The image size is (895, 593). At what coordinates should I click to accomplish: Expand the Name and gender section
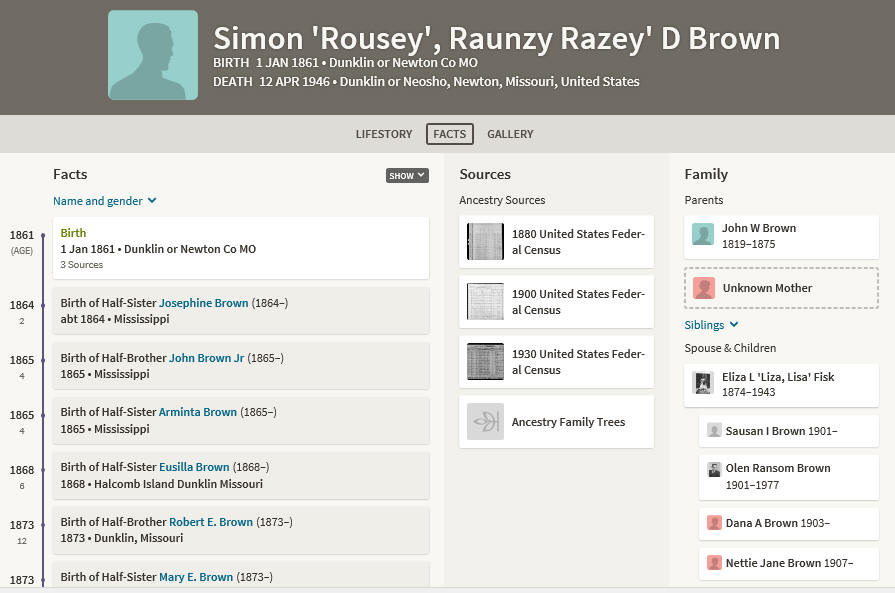(x=104, y=201)
